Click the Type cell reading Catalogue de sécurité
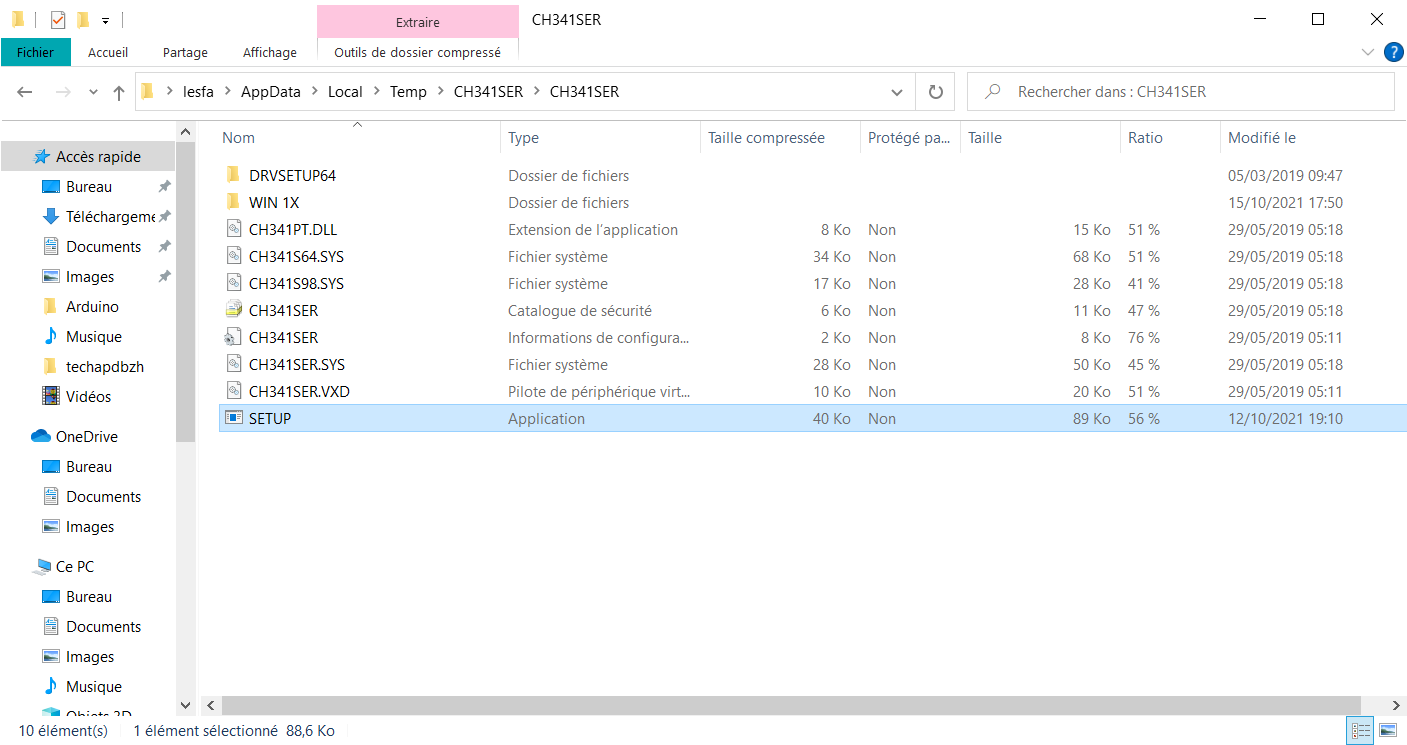This screenshot has height=745, width=1407. (x=580, y=311)
